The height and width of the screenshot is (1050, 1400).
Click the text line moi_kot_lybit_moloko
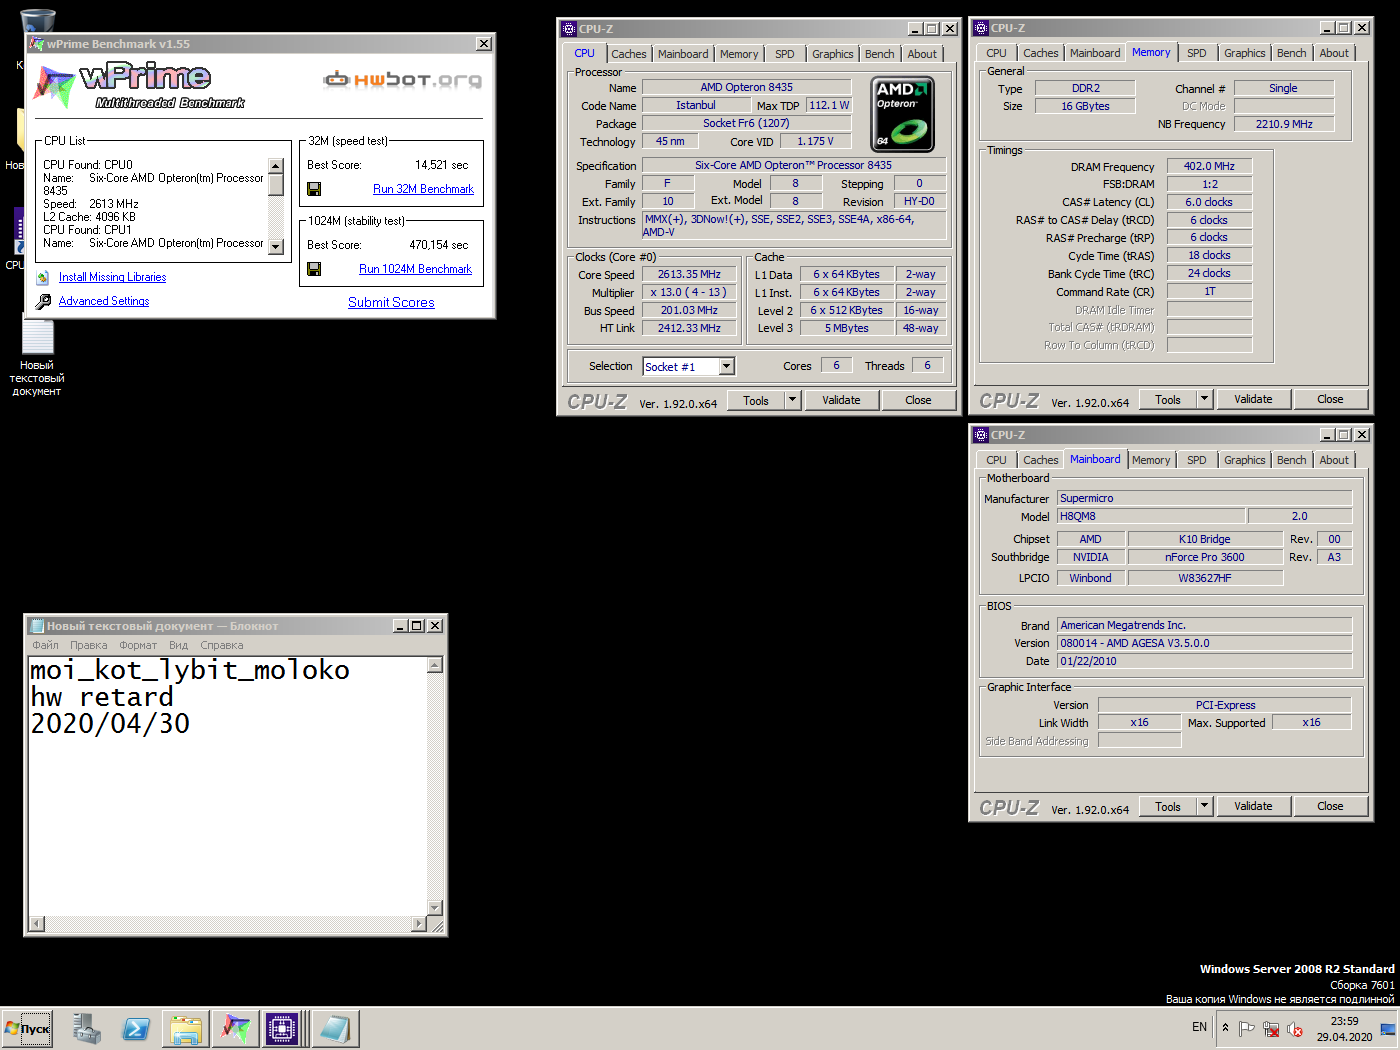[x=190, y=670]
